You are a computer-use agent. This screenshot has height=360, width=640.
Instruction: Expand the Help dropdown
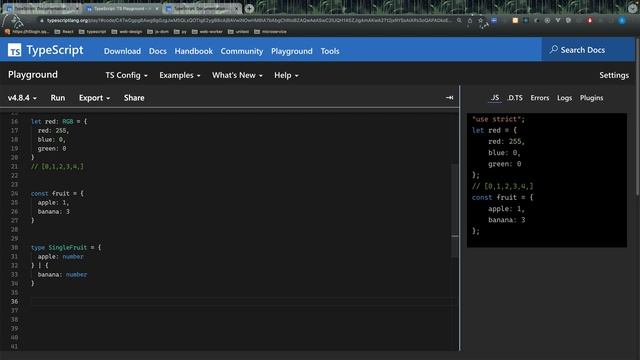[x=286, y=75]
